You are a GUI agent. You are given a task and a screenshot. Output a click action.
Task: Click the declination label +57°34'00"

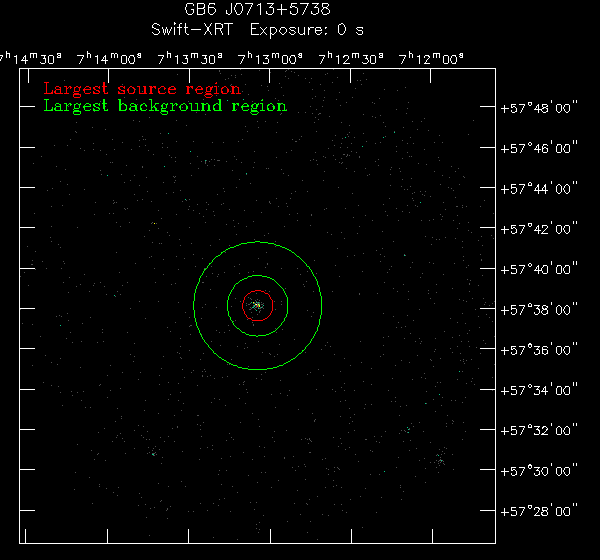pos(539,390)
